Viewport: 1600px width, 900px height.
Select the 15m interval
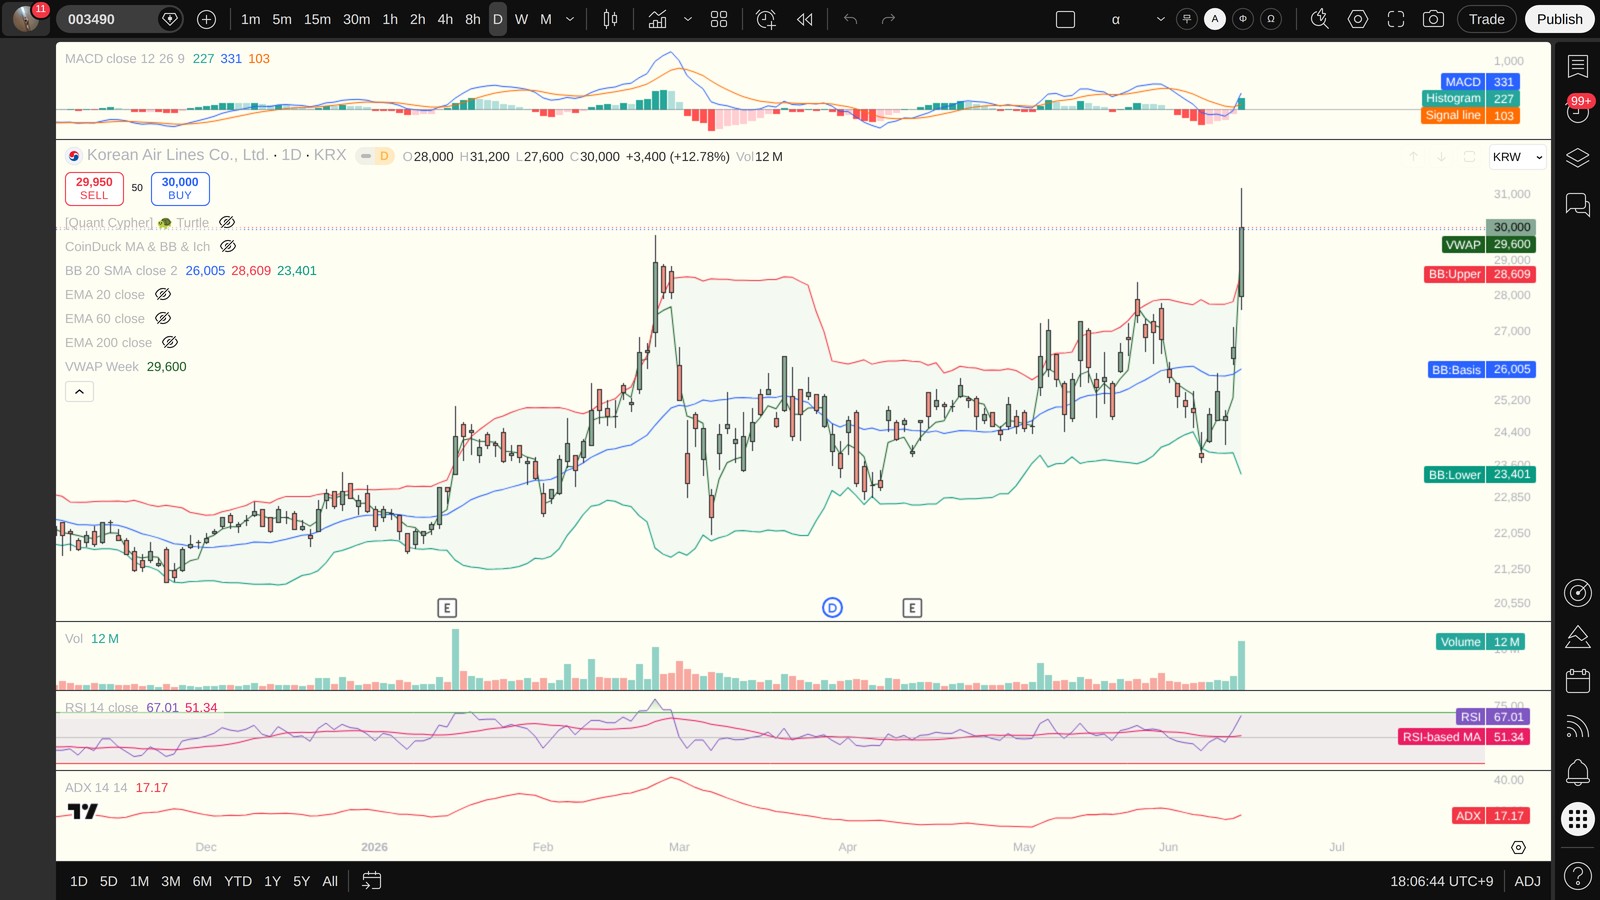tap(317, 19)
